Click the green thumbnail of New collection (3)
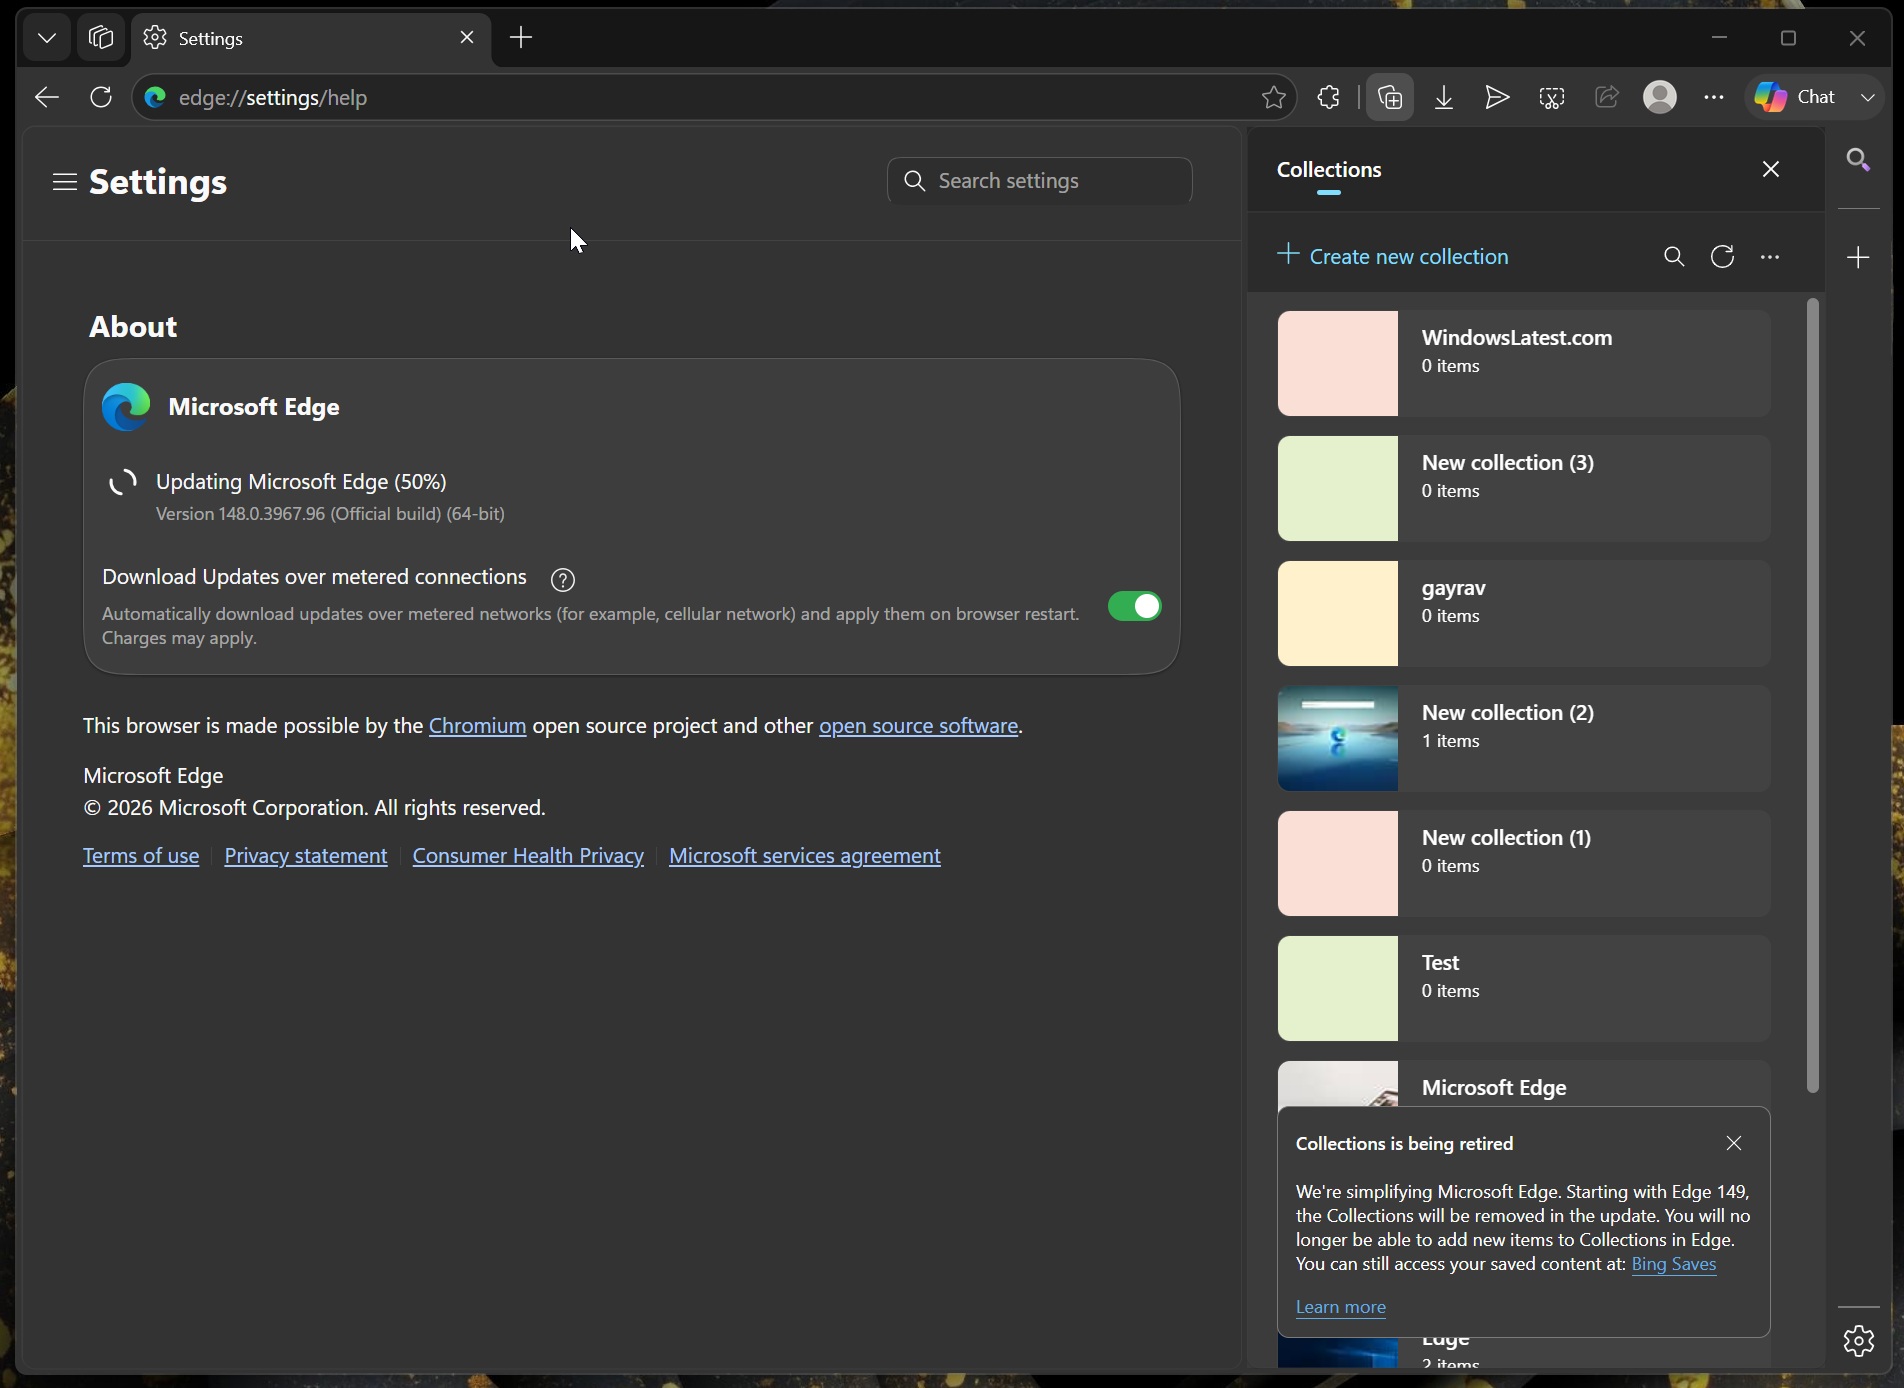 [1338, 489]
